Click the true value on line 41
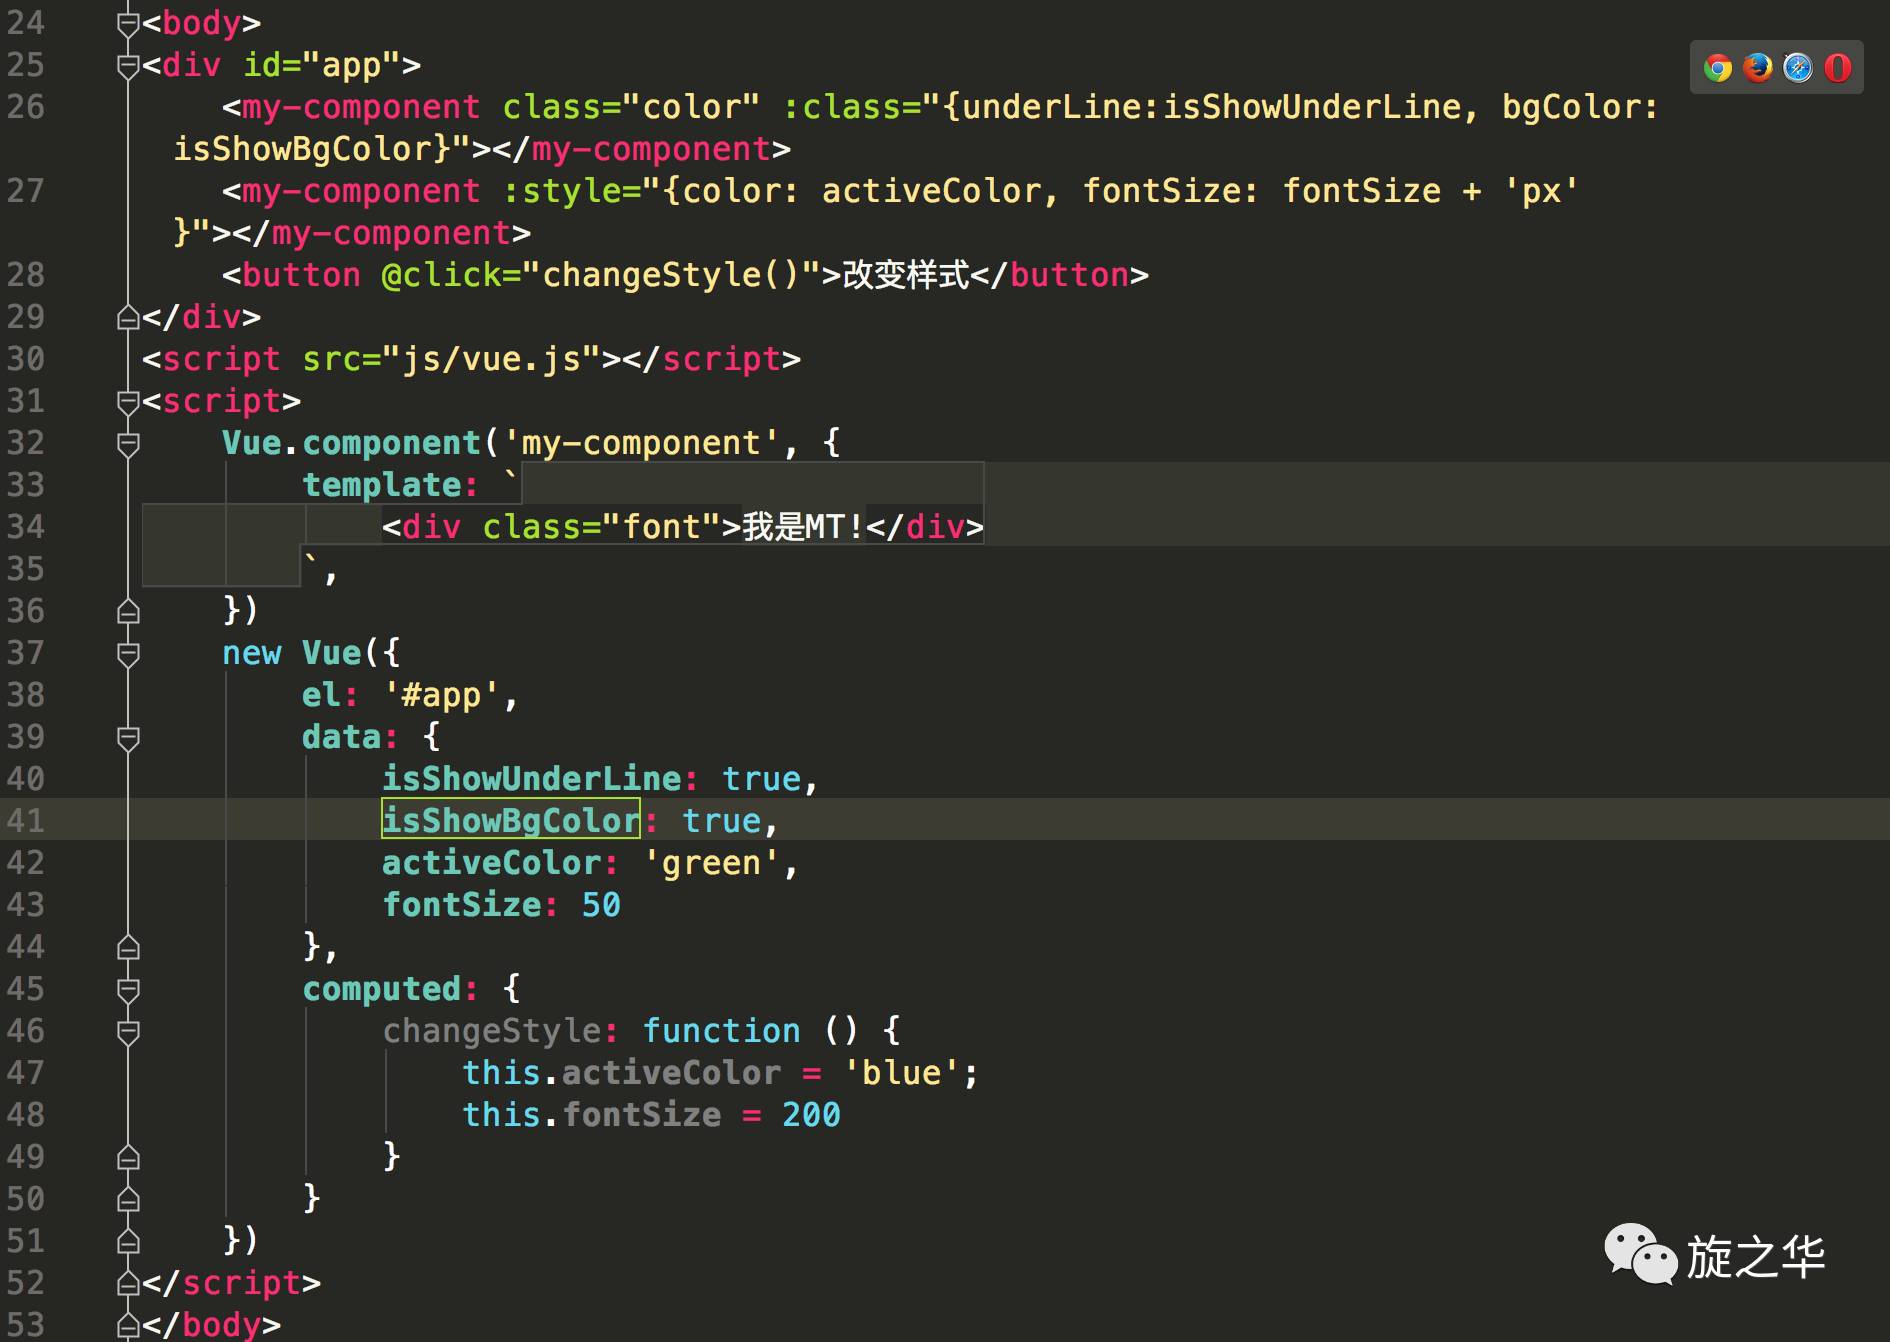The height and width of the screenshot is (1342, 1890). 721,820
